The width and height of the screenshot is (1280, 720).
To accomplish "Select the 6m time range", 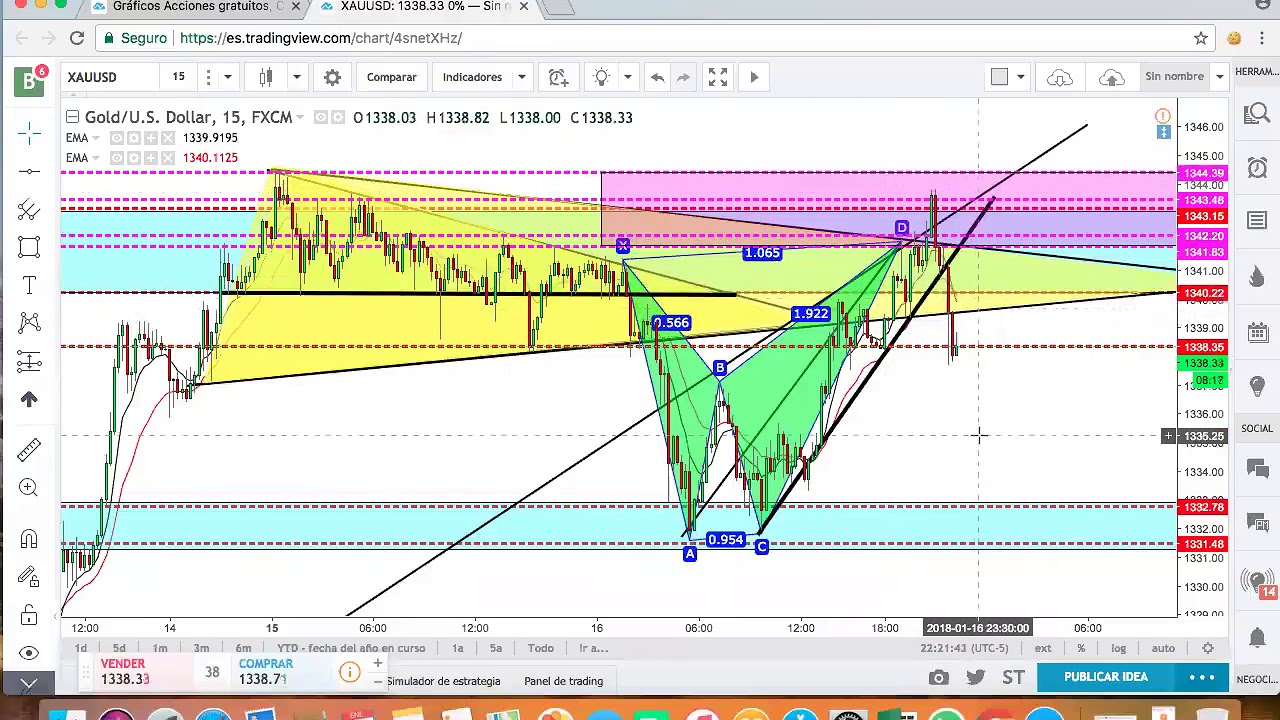I will point(243,648).
